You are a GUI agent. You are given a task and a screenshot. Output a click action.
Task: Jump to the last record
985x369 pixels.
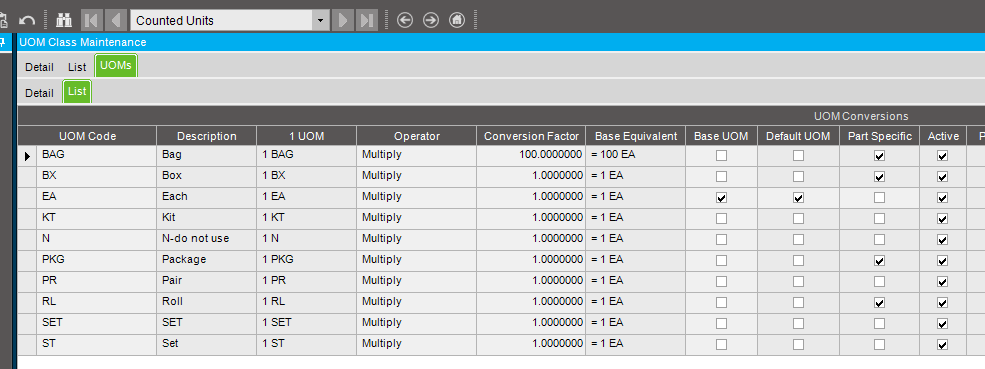[367, 20]
